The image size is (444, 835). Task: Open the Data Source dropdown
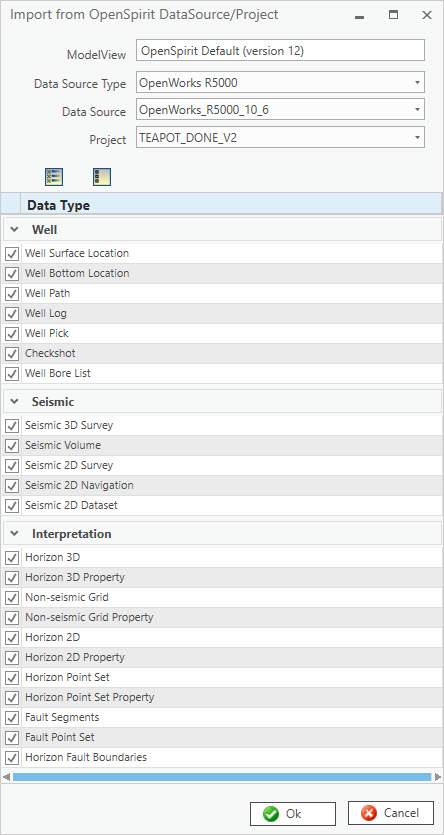(x=281, y=110)
